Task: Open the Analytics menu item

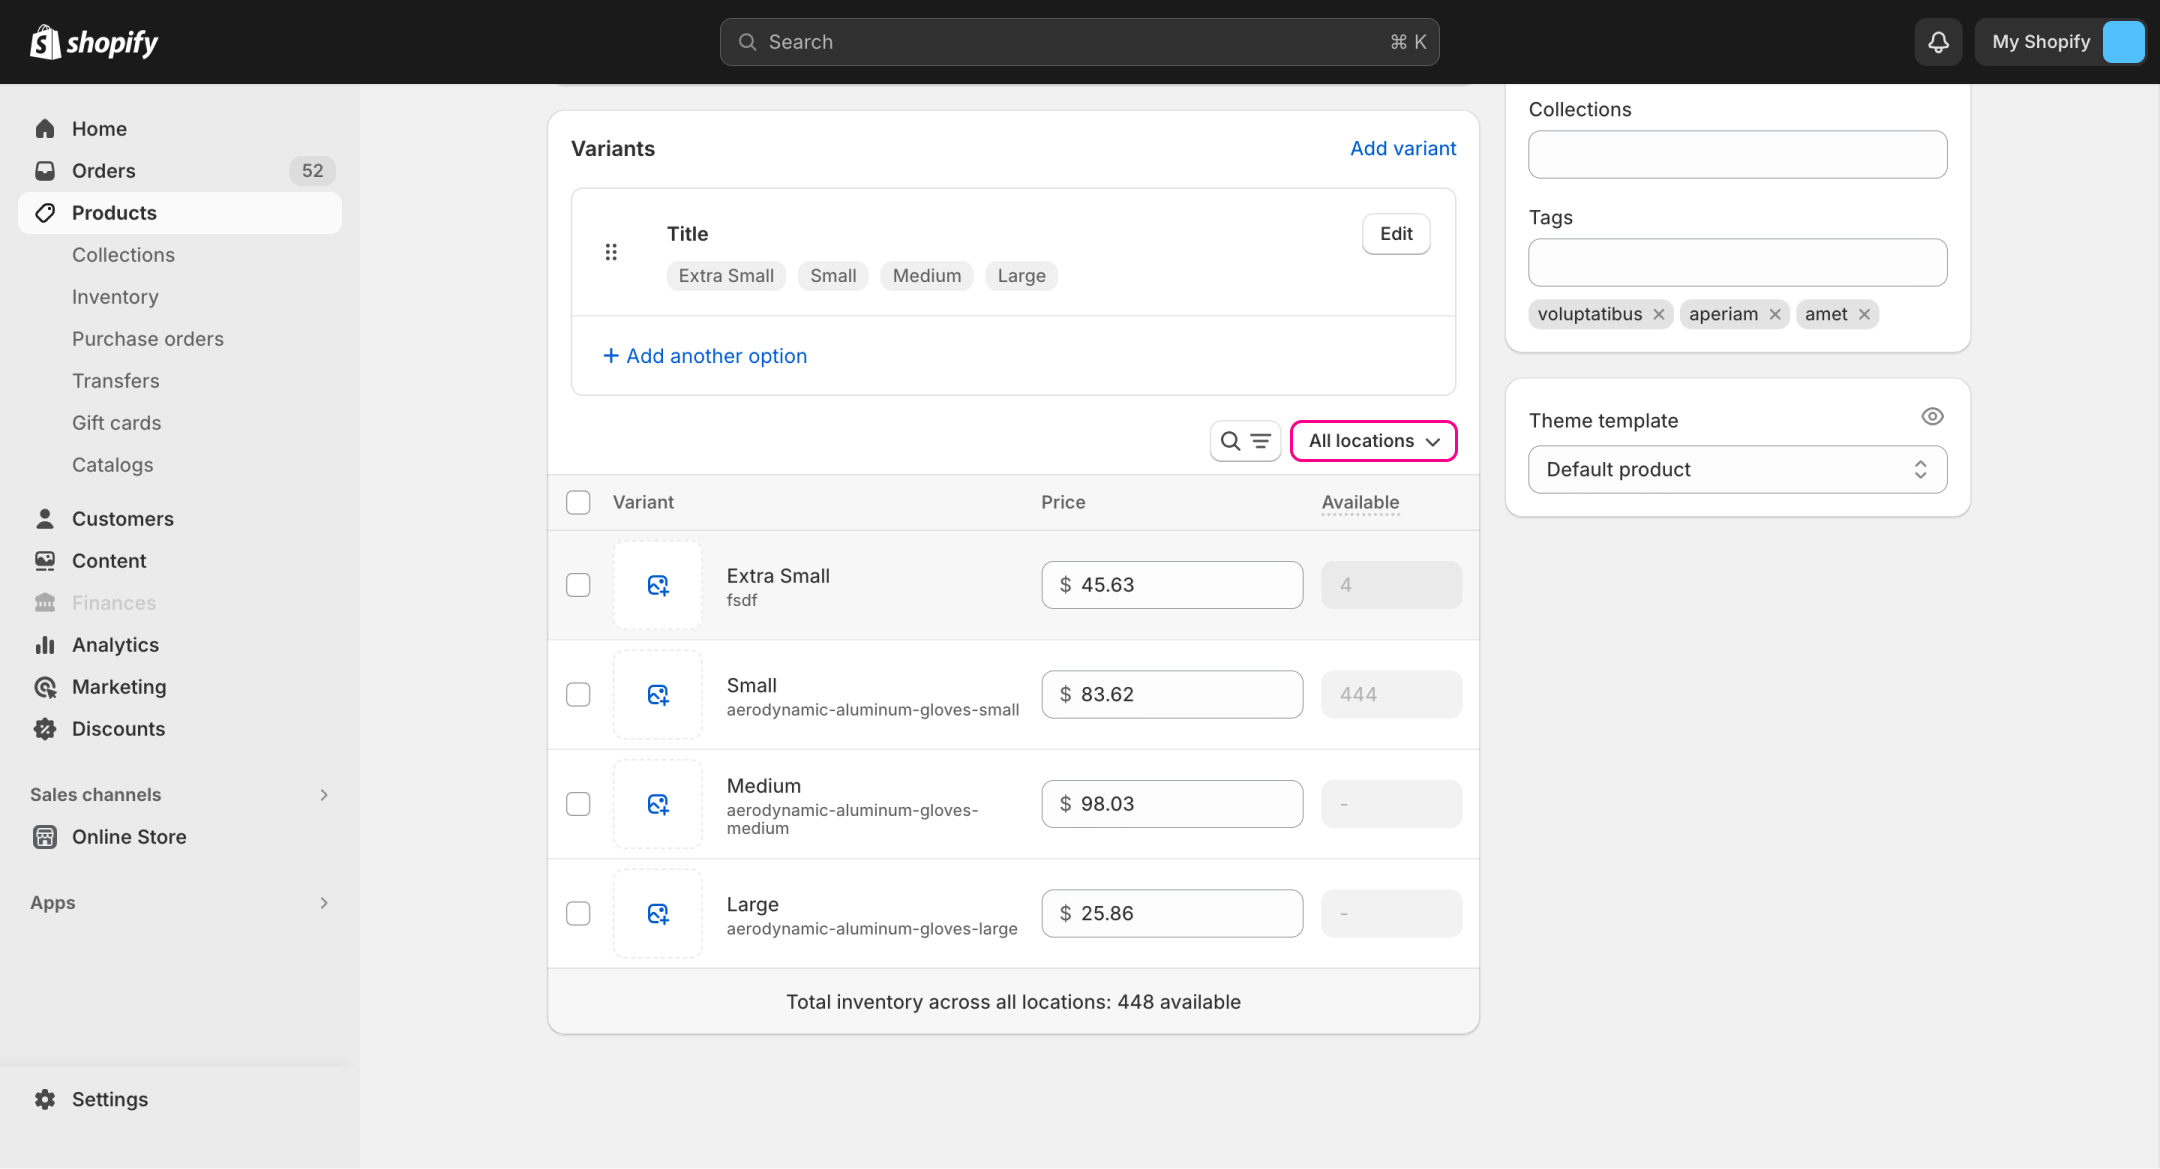Action: tap(115, 645)
